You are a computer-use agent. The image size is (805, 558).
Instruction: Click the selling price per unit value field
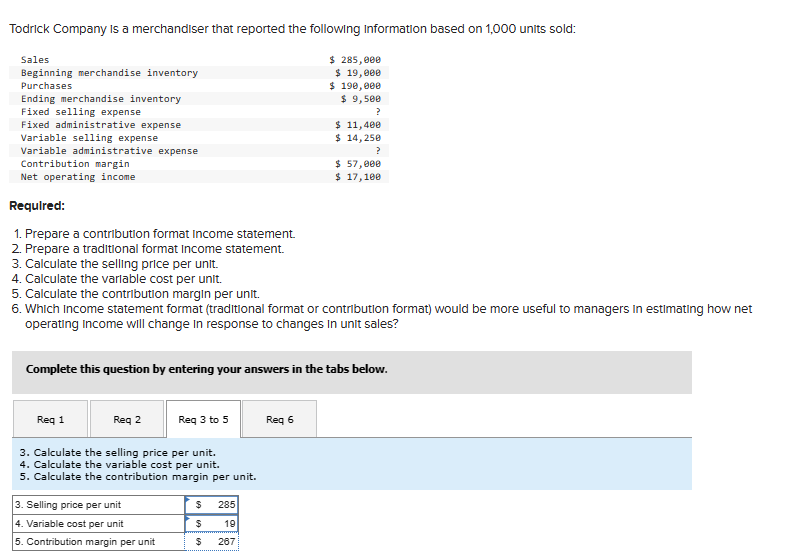(x=212, y=505)
